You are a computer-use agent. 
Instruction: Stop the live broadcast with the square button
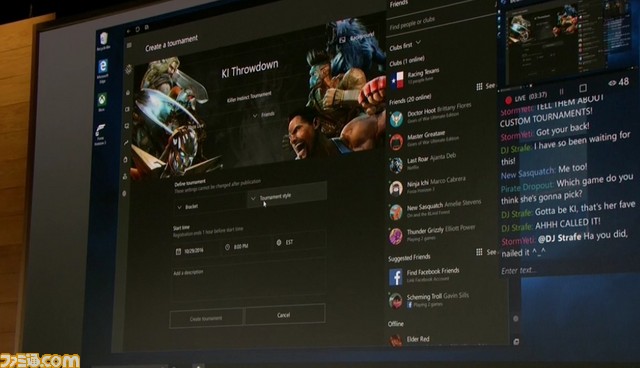[583, 88]
